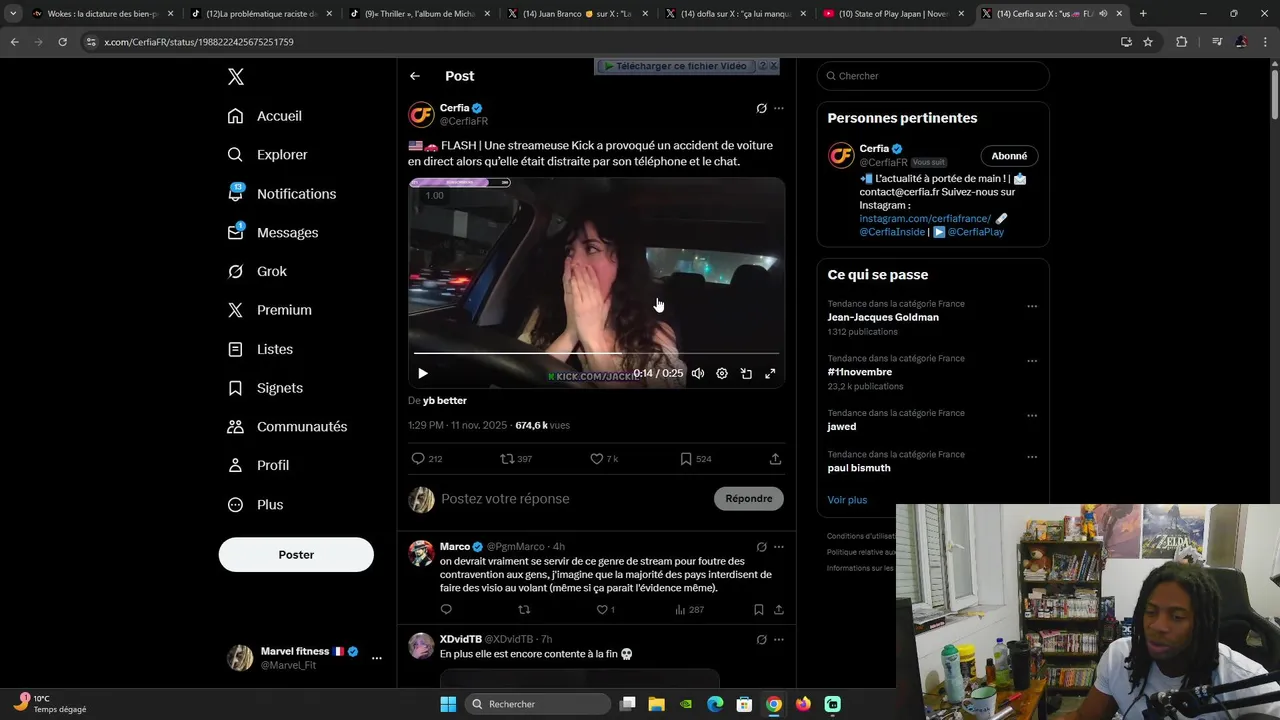
Task: Play the video
Action: tap(422, 373)
